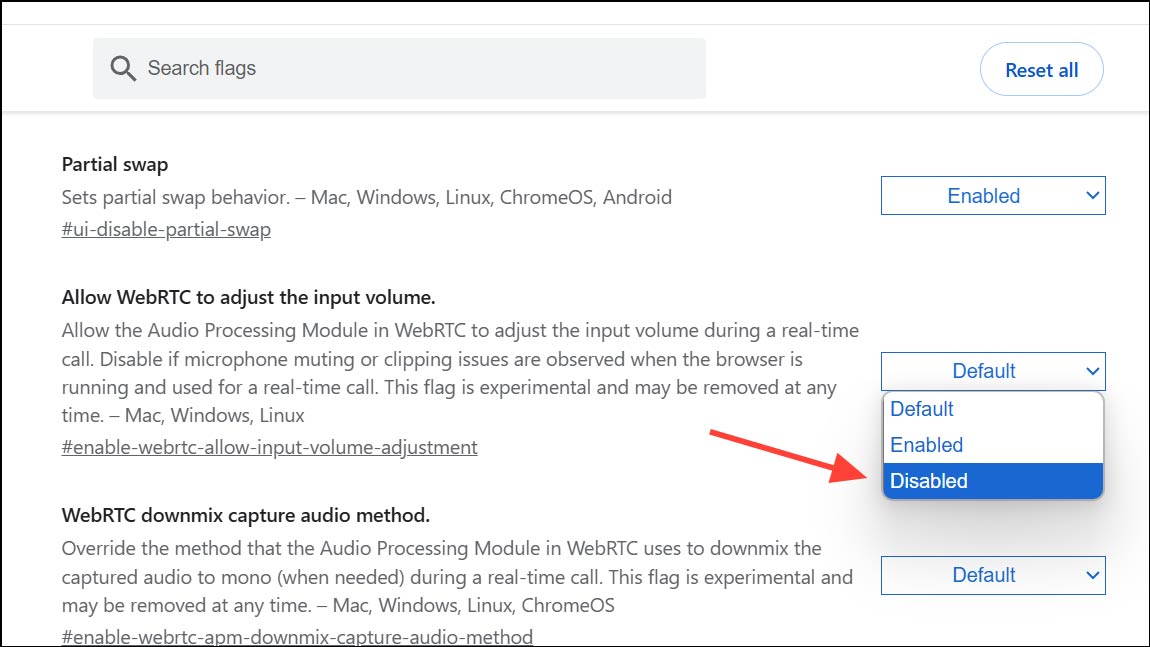Click the Reset all button
Screen dimensions: 1150x647
pyautogui.click(x=1041, y=68)
